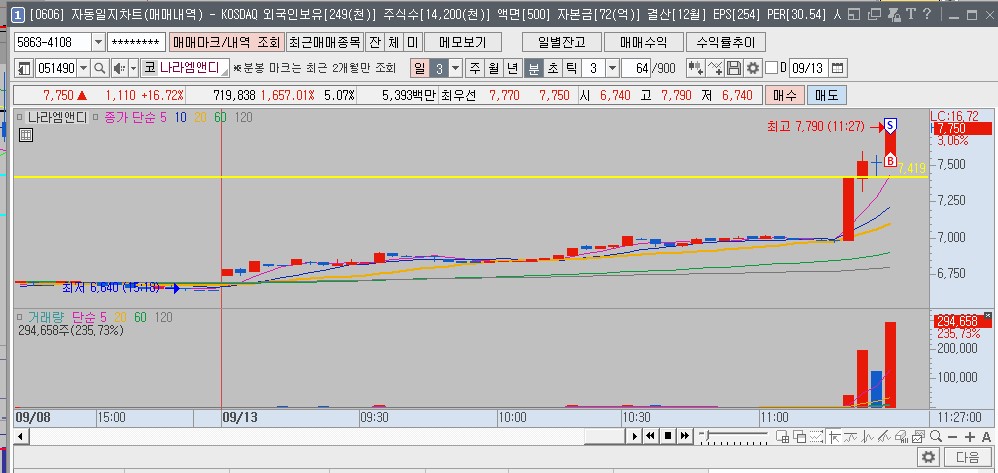Click the pin lock icon in title bar

click(x=894, y=14)
